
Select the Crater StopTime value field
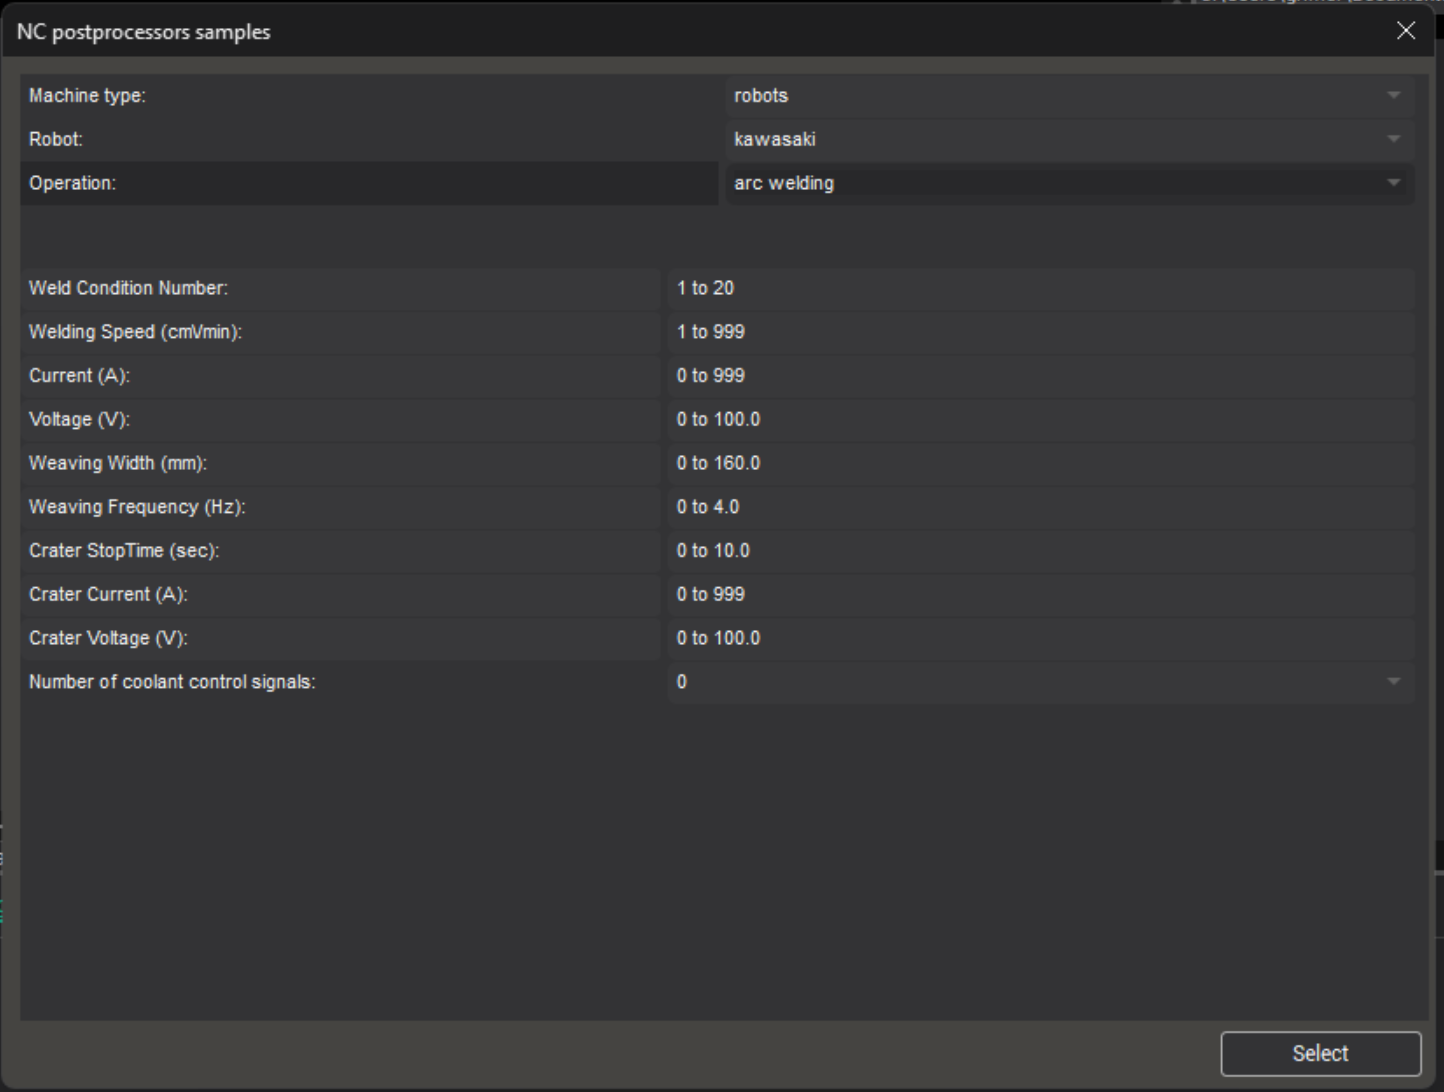click(x=1040, y=551)
